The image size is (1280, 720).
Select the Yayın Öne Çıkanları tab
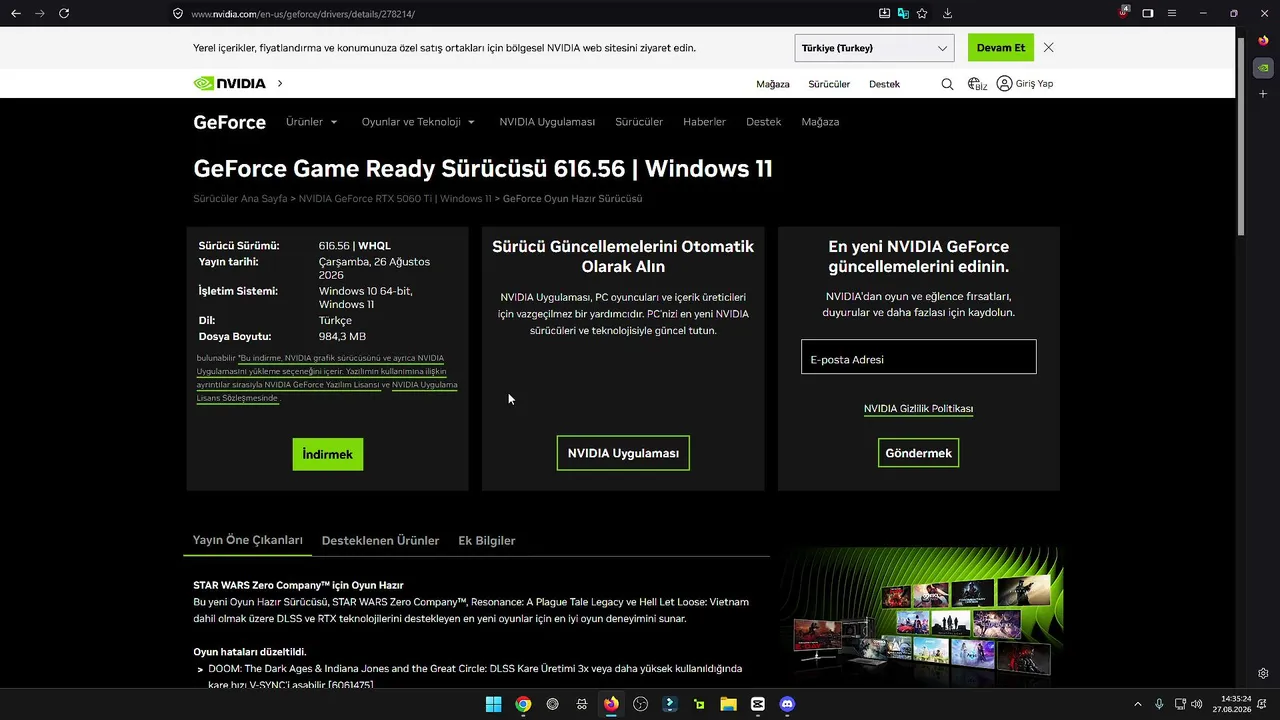click(248, 540)
